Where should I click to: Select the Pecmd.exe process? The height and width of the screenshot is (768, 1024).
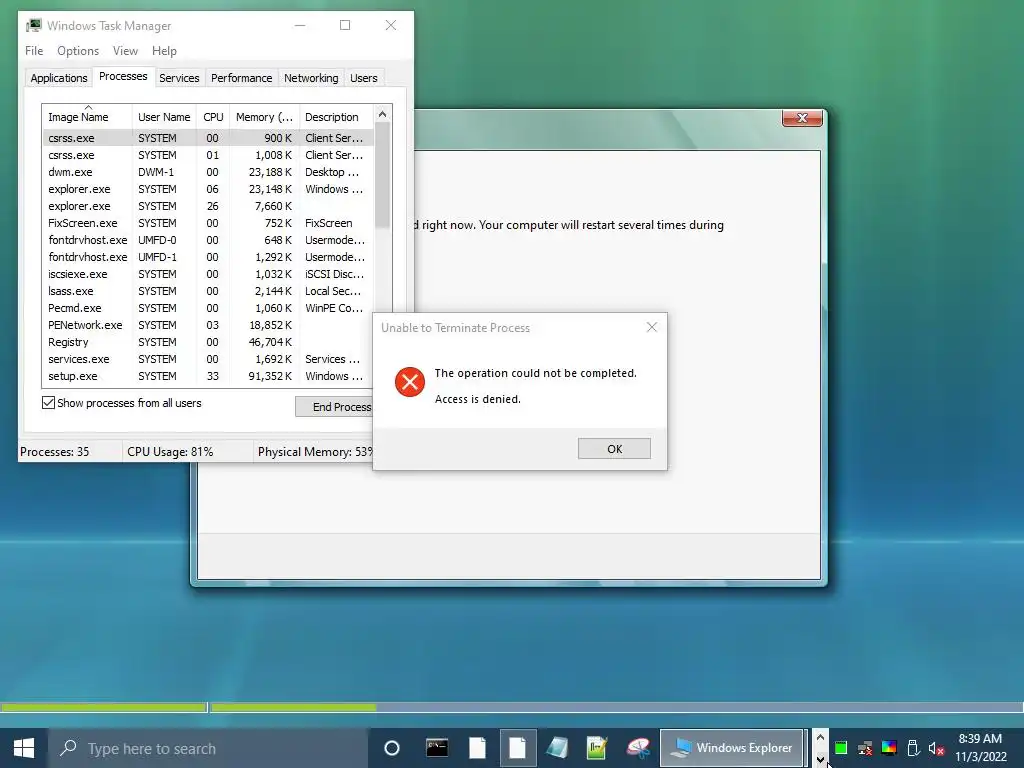(208, 308)
